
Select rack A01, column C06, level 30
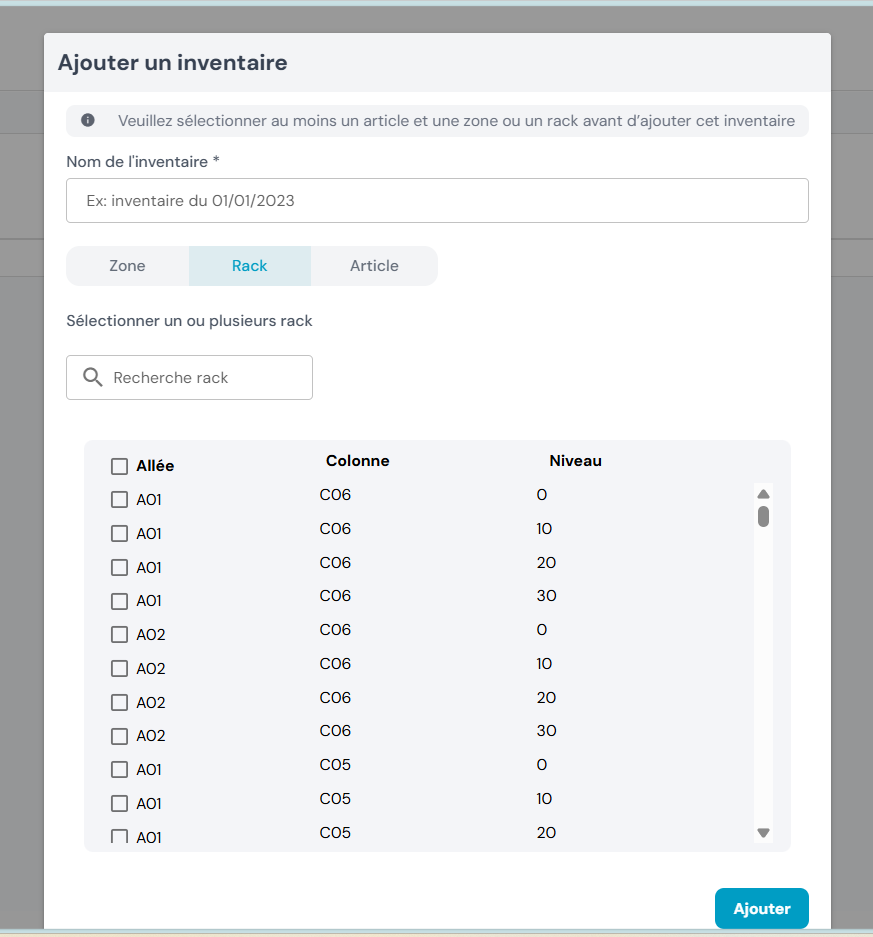point(120,601)
